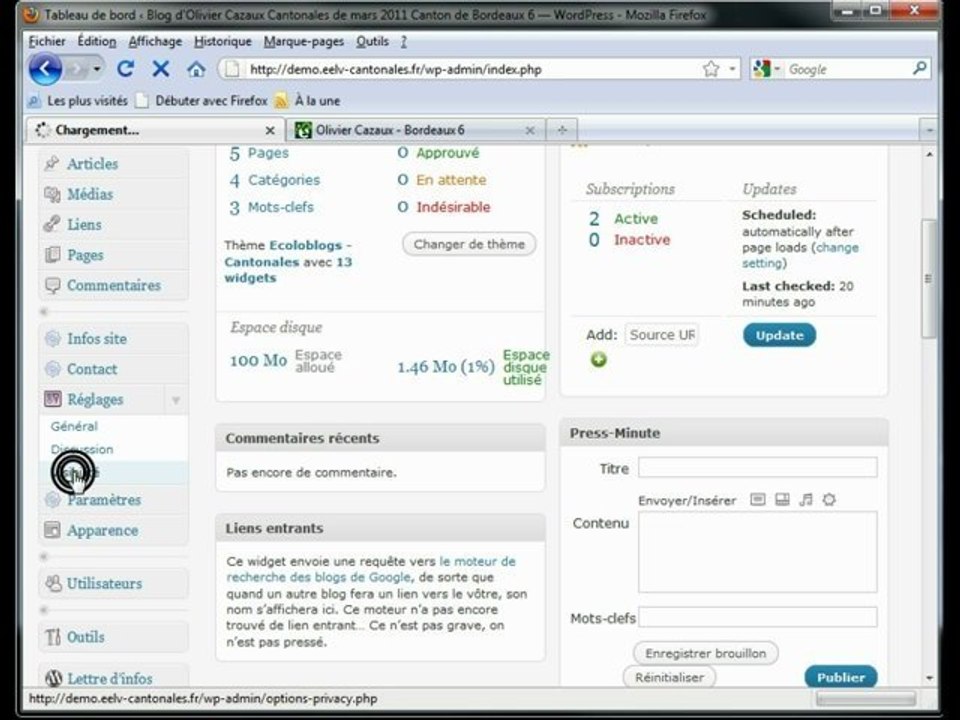Click the Articles pin icon in sidebar
The height and width of the screenshot is (720, 960).
pyautogui.click(x=53, y=163)
